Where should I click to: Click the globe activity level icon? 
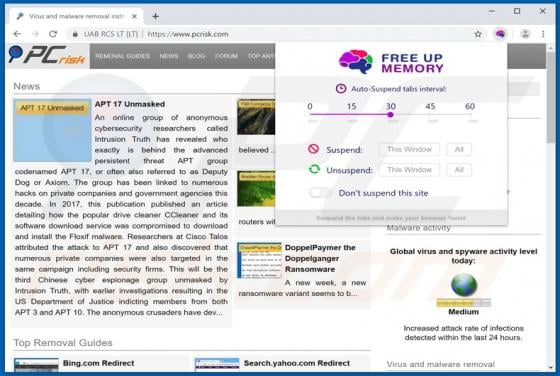click(x=464, y=285)
